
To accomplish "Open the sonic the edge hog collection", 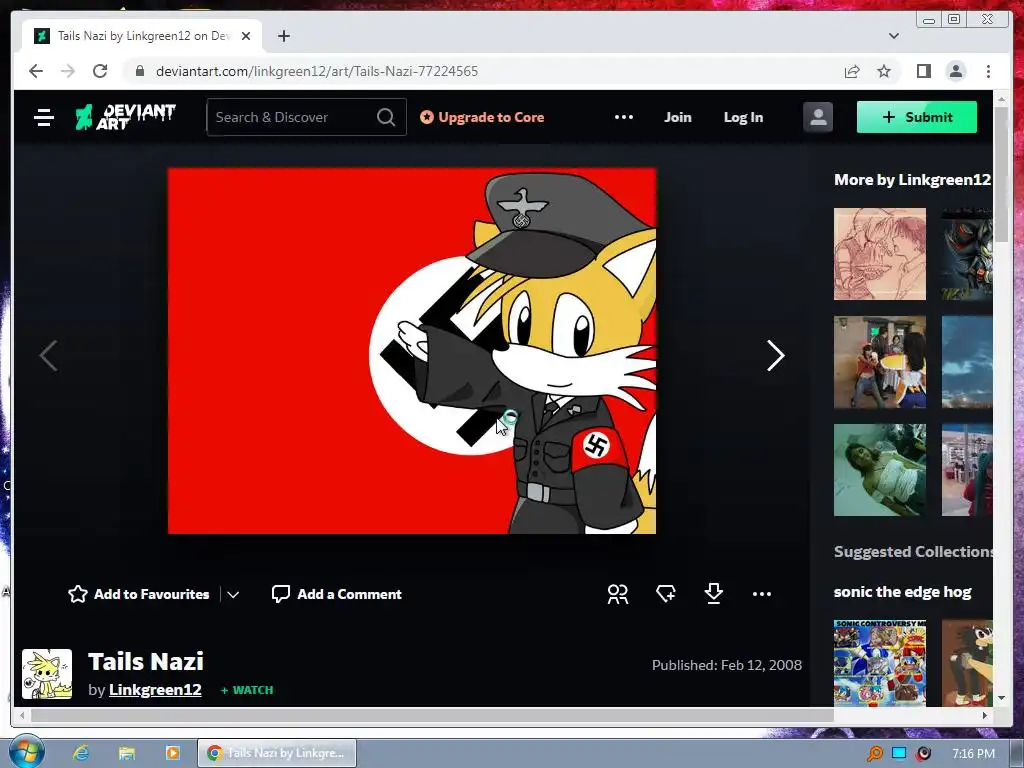I will (x=903, y=592).
